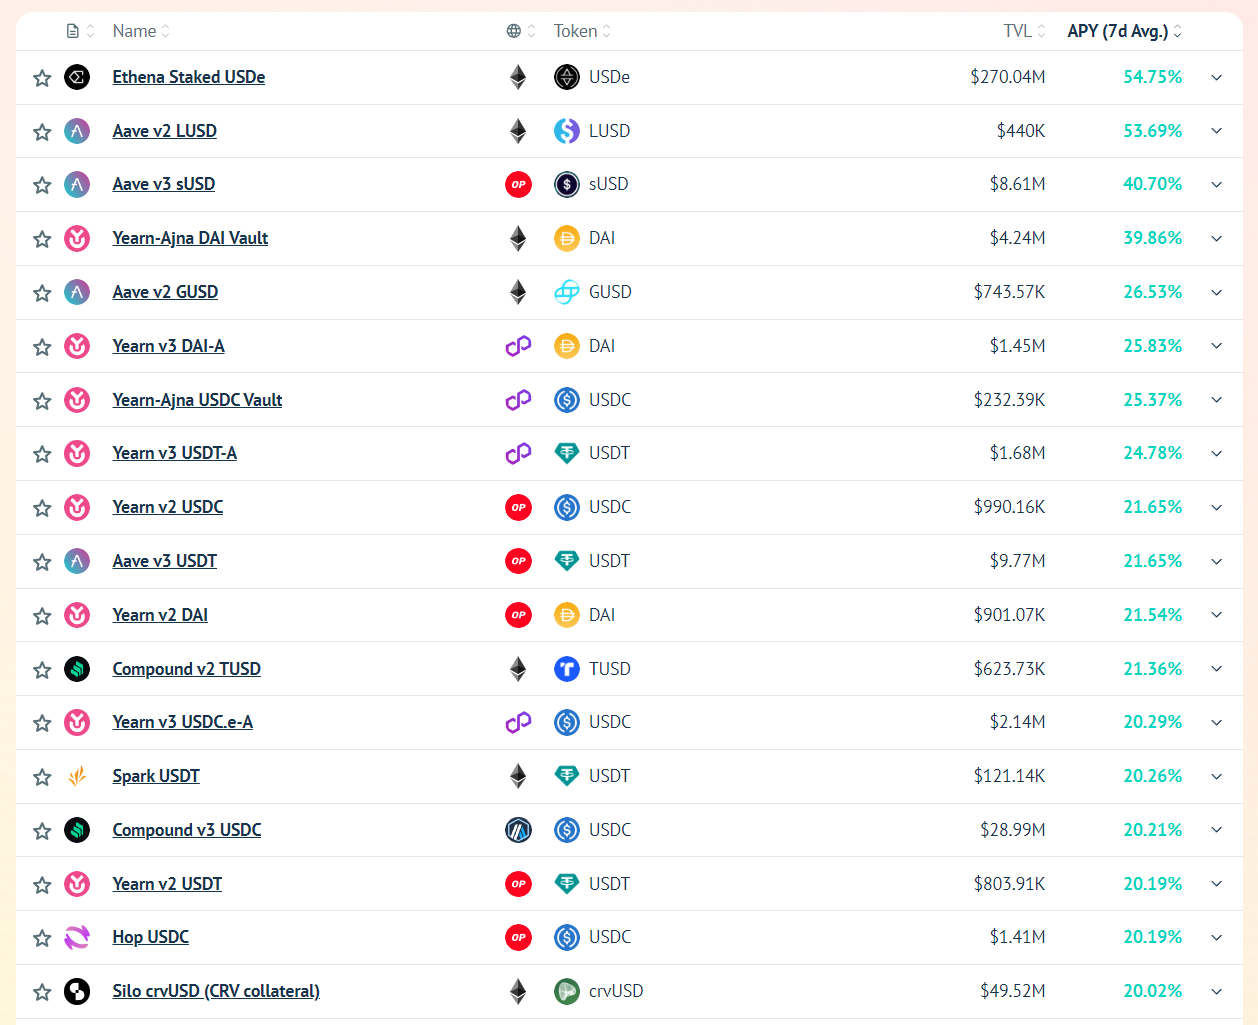This screenshot has height=1025, width=1258.
Task: Click Aave logo in Aave v2 LUSD row
Action: coord(77,131)
